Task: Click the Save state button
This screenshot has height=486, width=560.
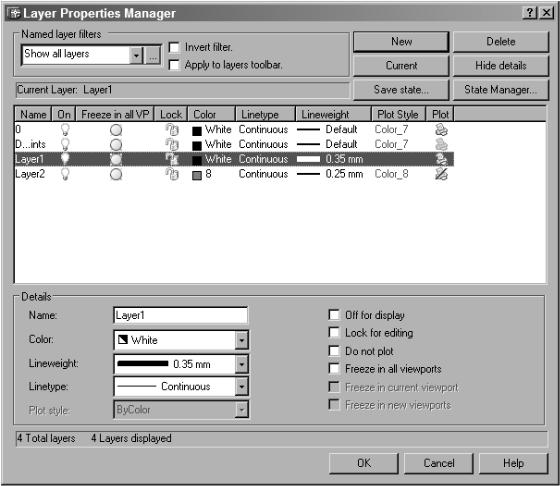Action: tap(401, 90)
